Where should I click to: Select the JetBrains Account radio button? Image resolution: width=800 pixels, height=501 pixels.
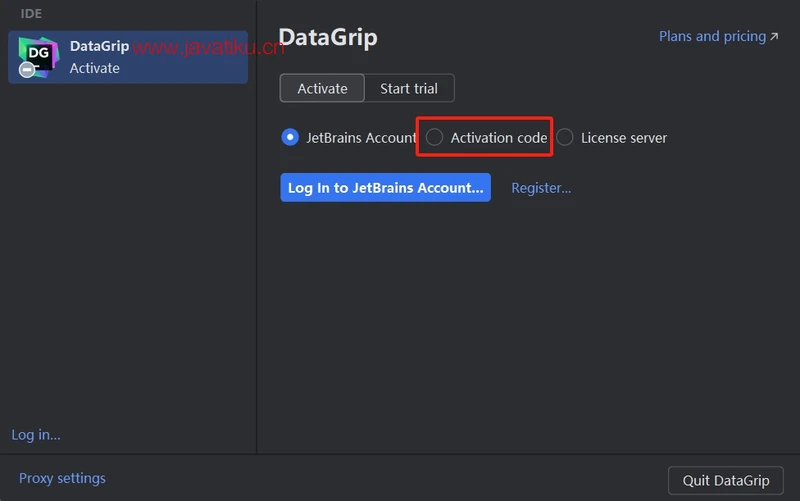point(290,138)
